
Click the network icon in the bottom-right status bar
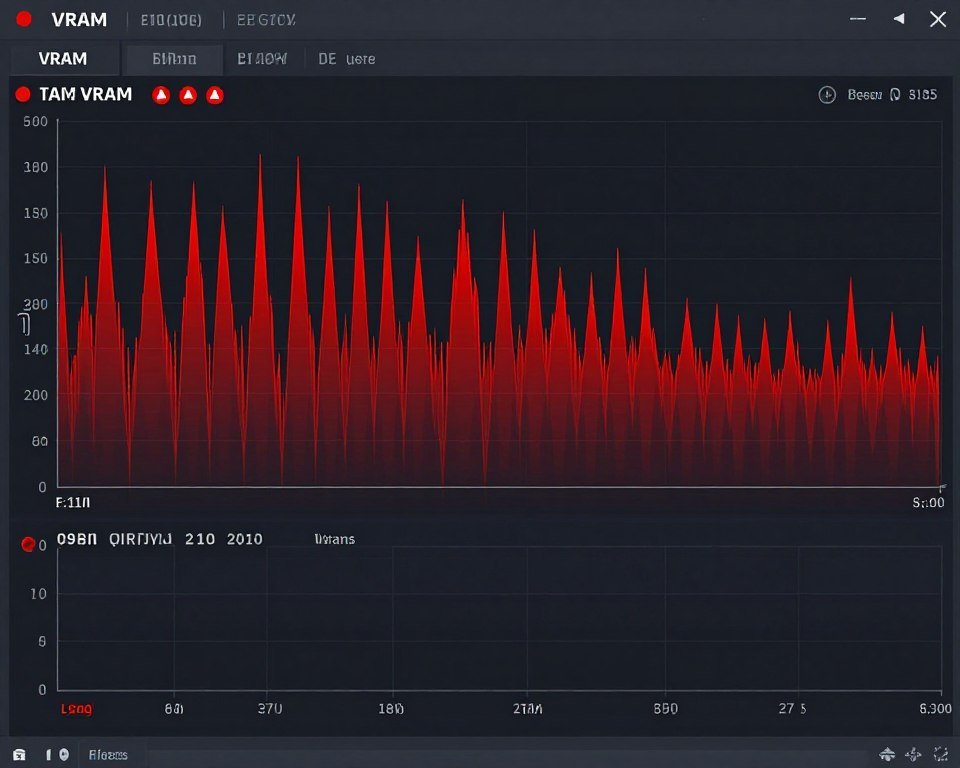click(888, 754)
